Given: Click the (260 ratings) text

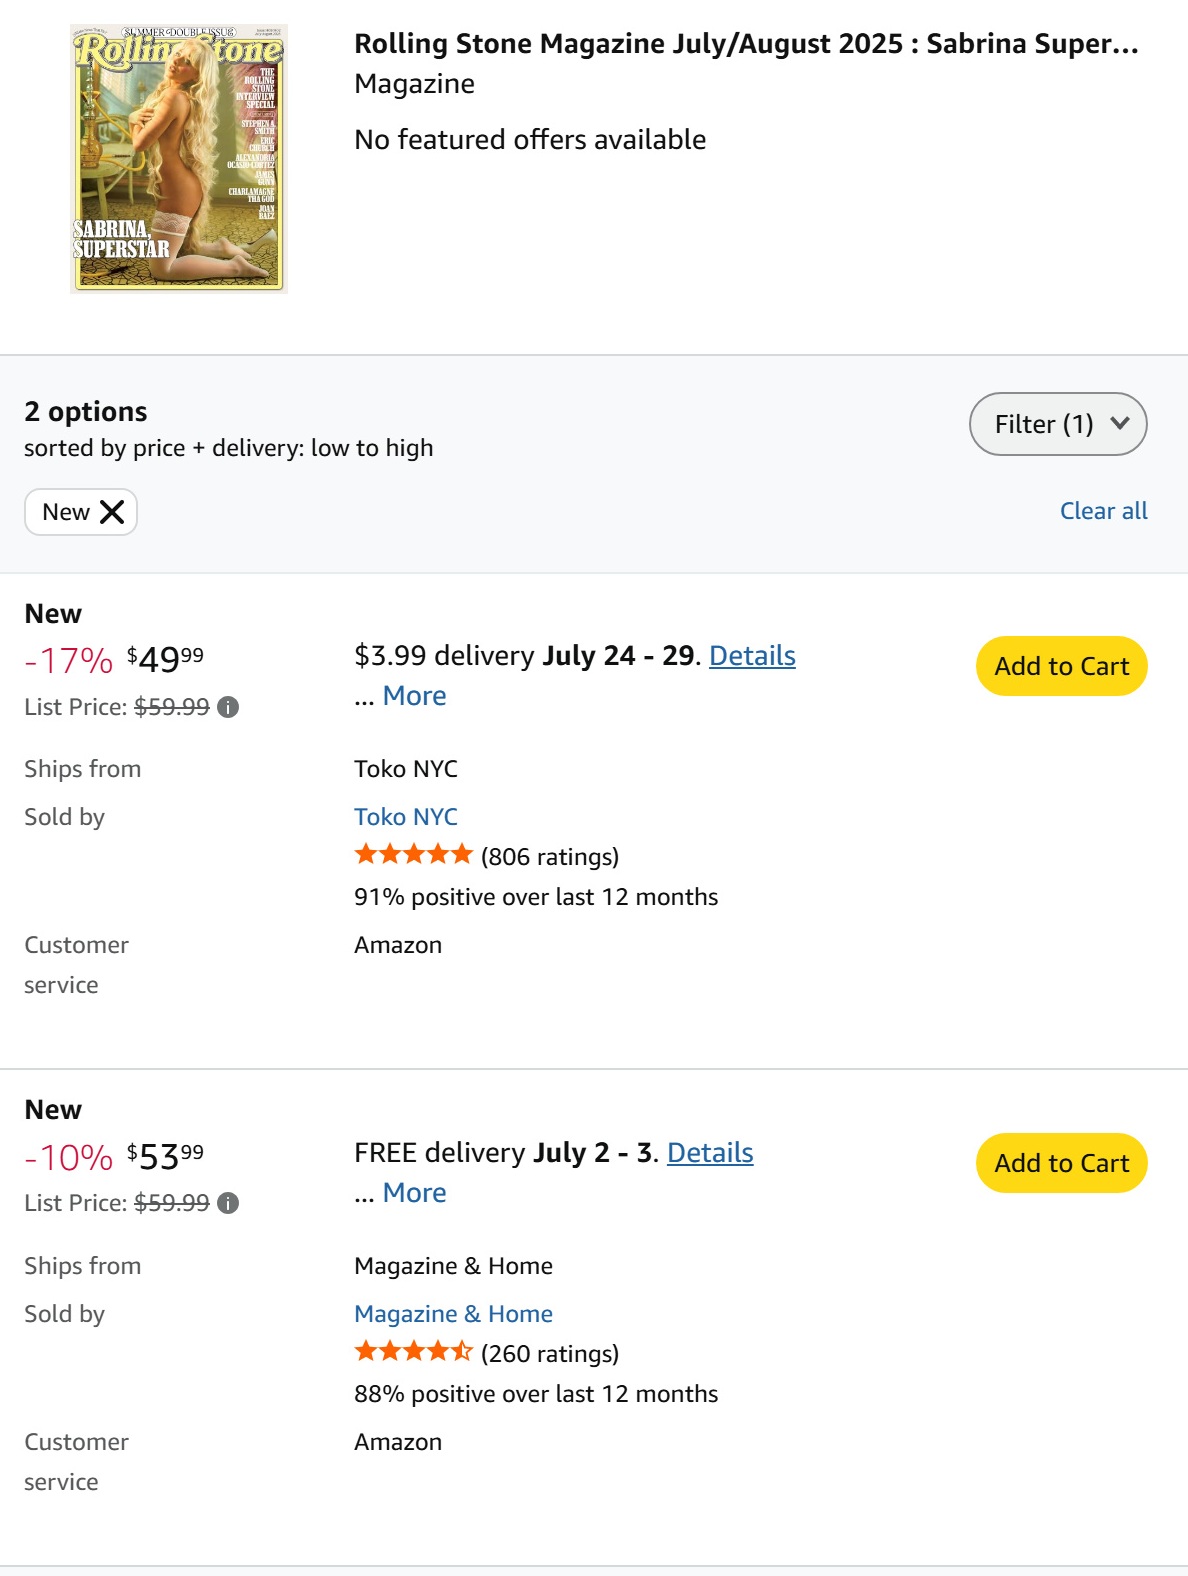Looking at the screenshot, I should [x=550, y=1354].
